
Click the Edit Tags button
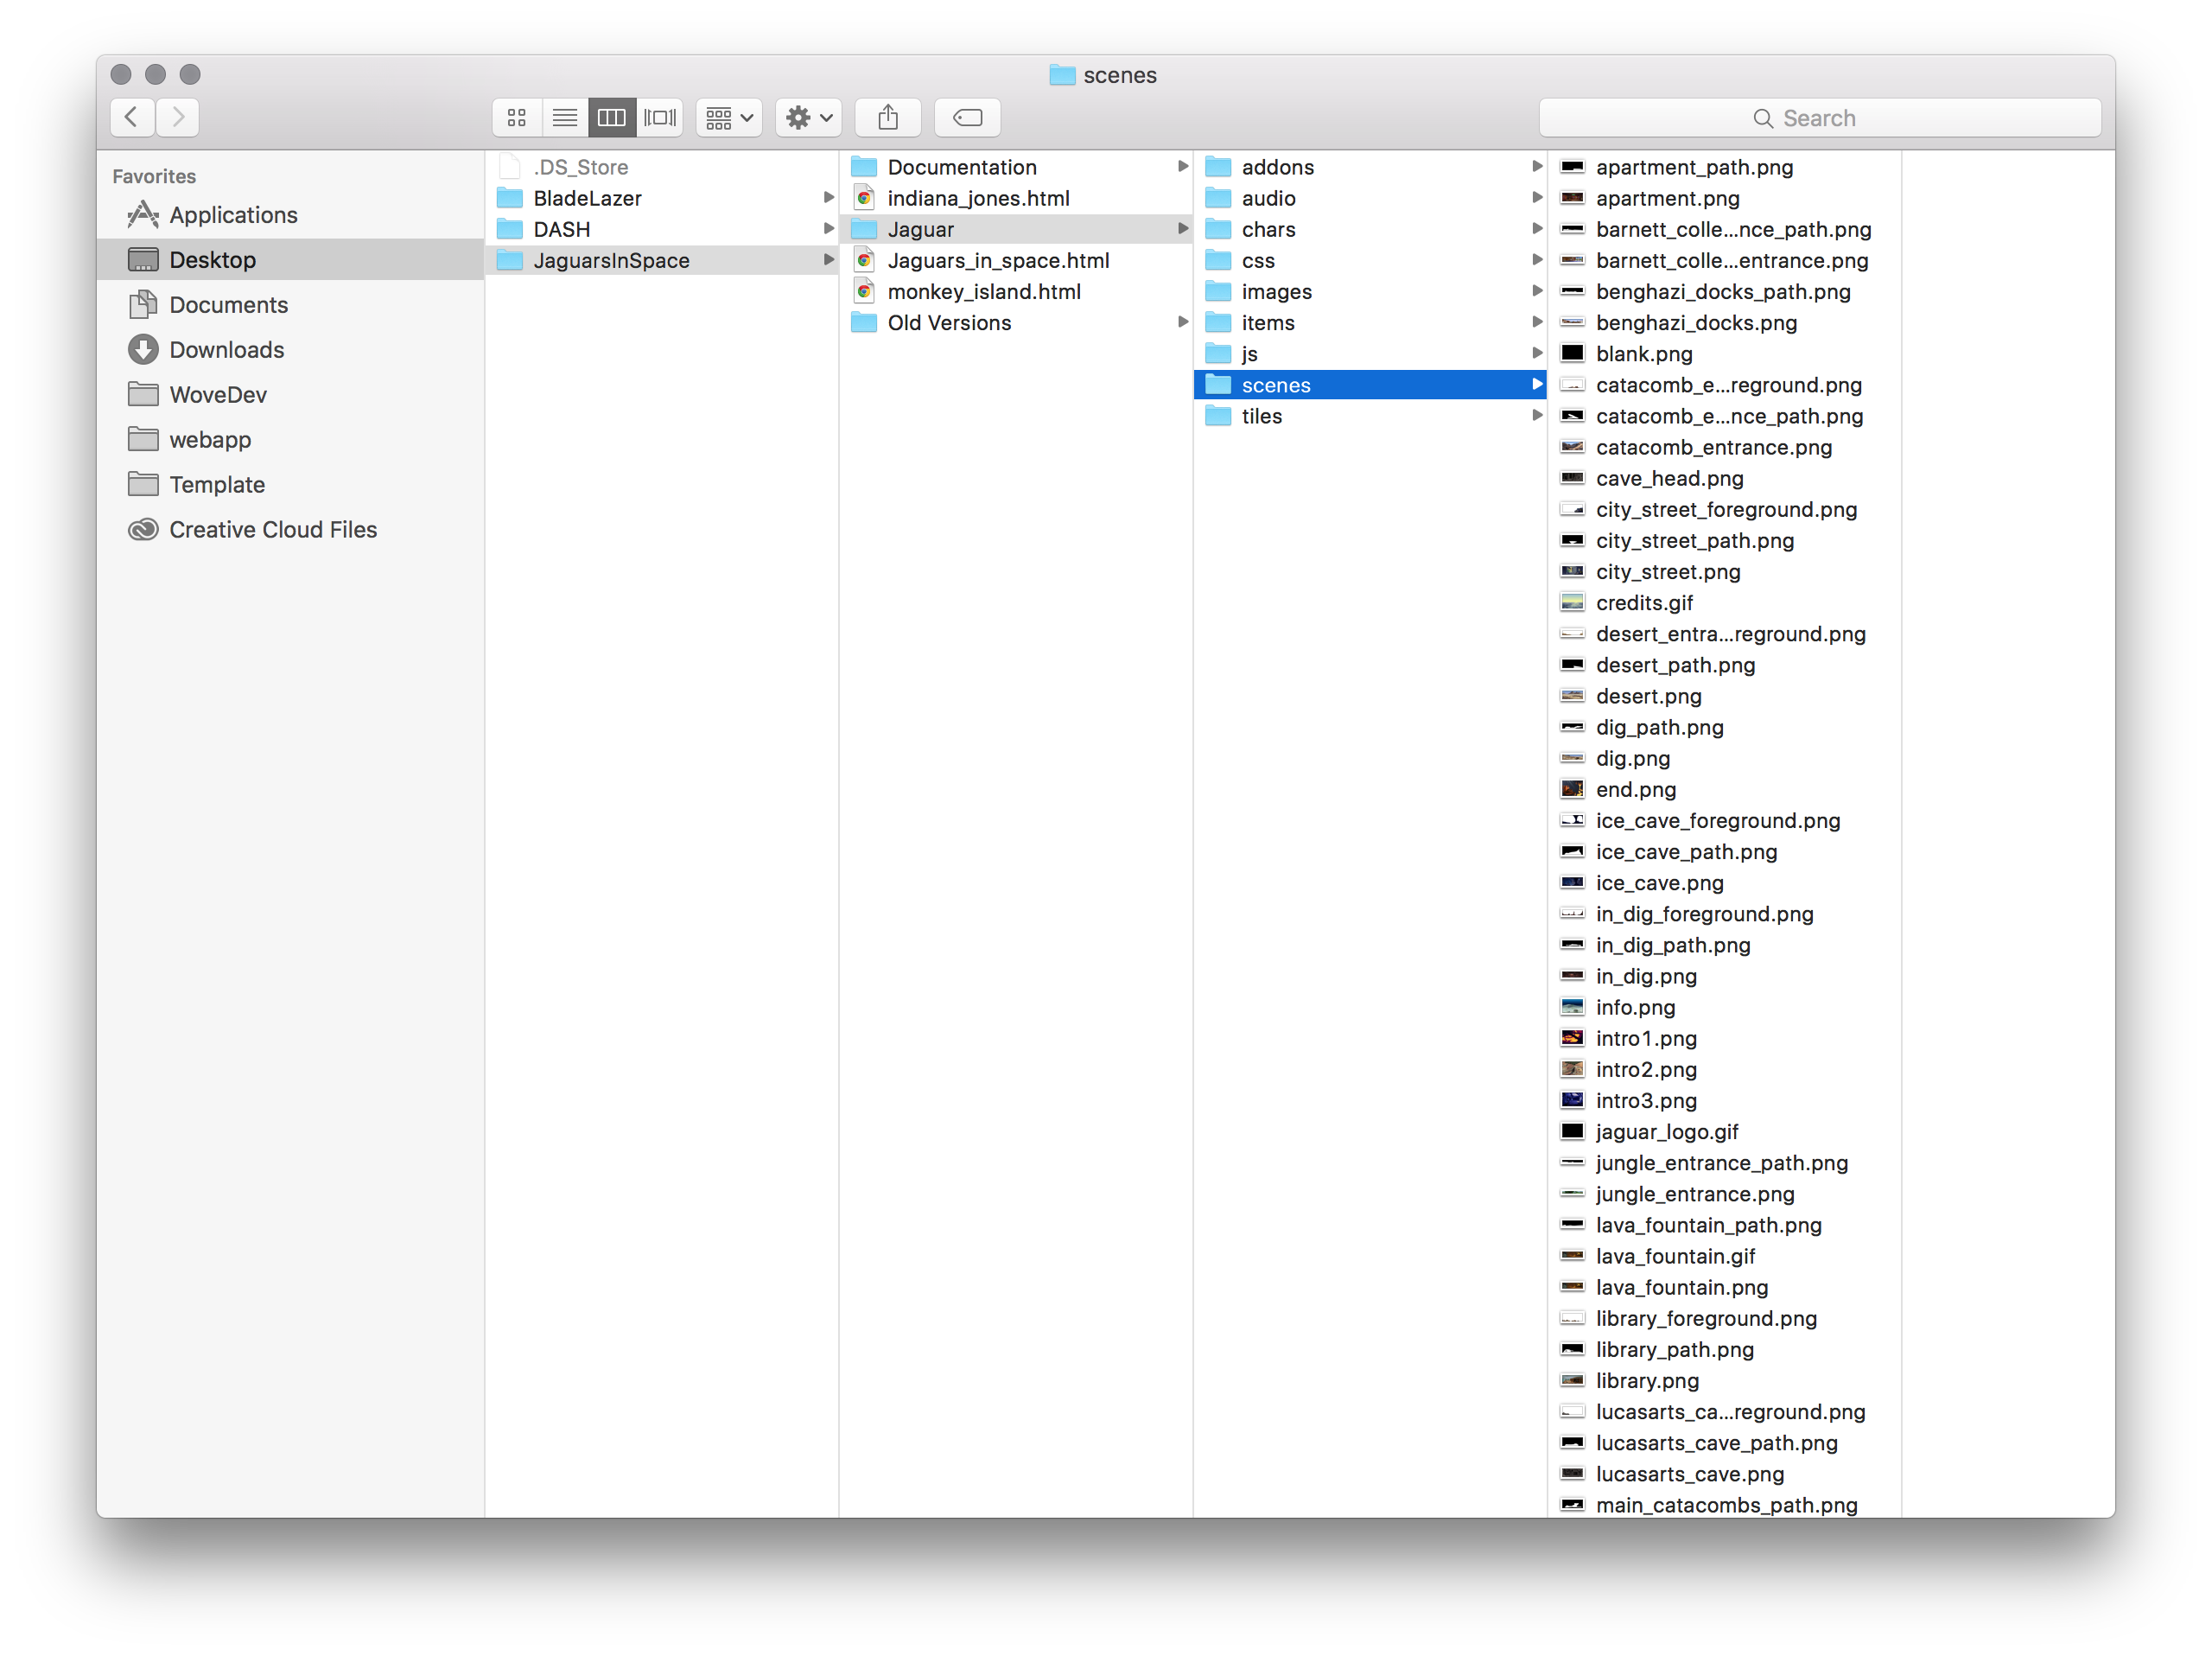tap(967, 118)
